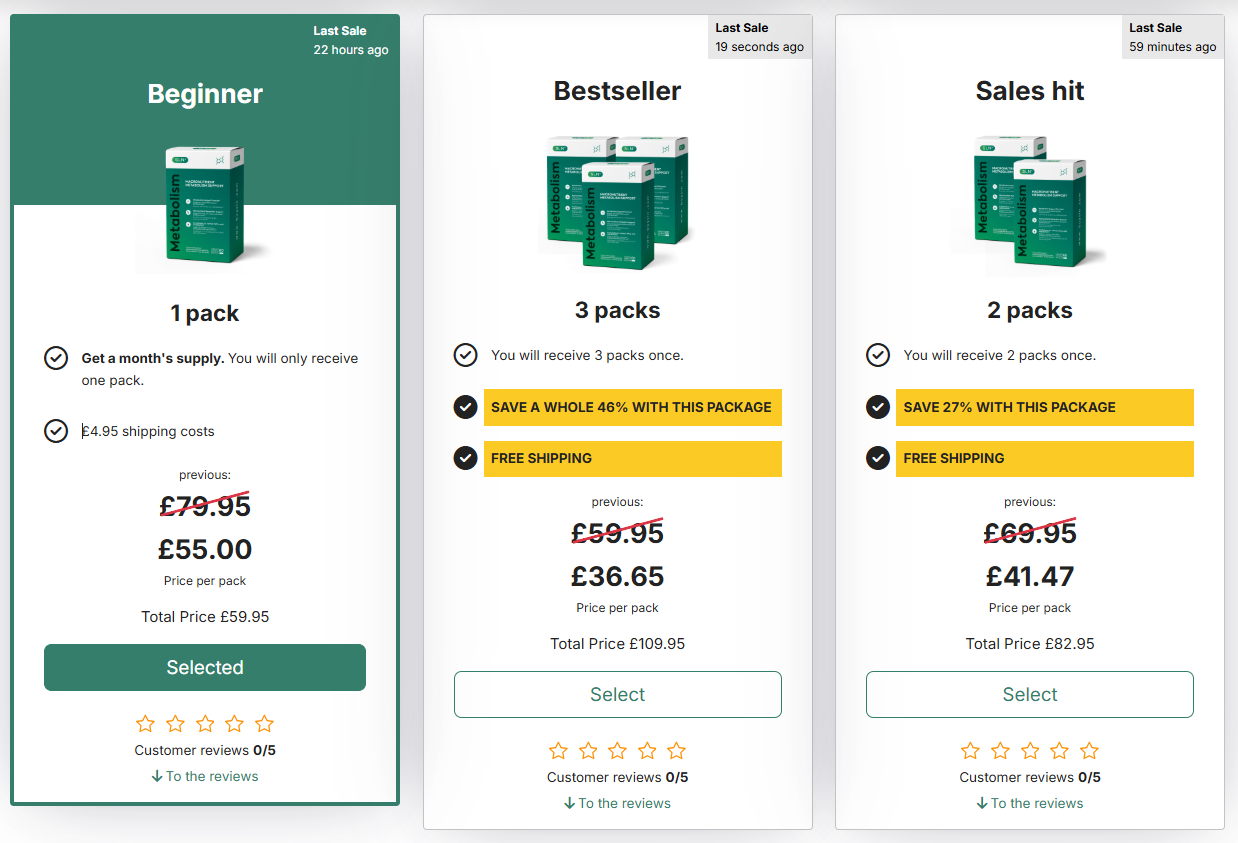
Task: Select the Sales hit 2 packs plan
Action: click(1030, 694)
